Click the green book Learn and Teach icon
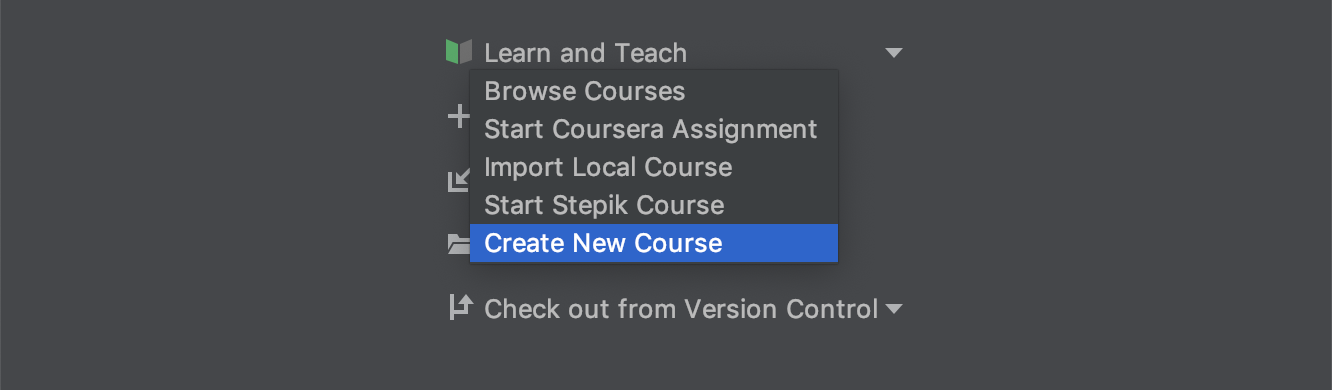 tap(458, 52)
